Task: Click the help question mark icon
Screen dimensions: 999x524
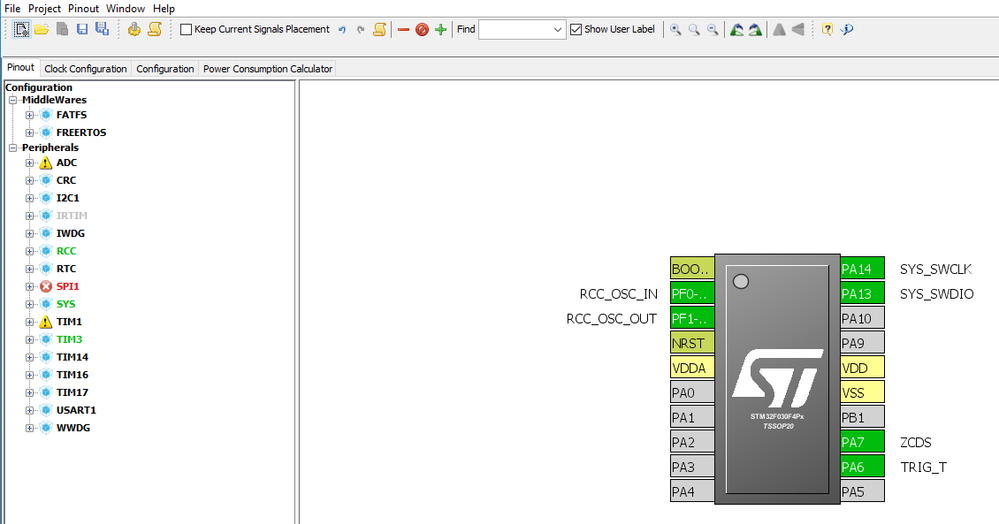Action: pos(827,29)
